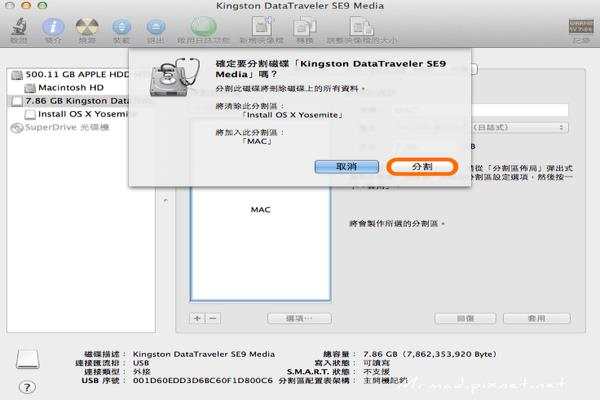
Task: Click the Burn disc toolbar icon
Action: (x=87, y=27)
